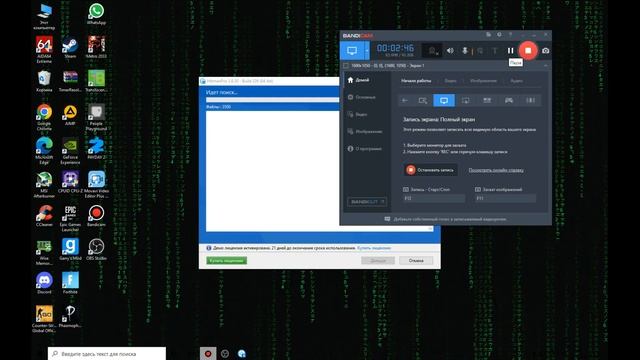This screenshot has width=640, height=360.
Task: Click the Купить лицензию link in info bar
Action: click(x=374, y=248)
